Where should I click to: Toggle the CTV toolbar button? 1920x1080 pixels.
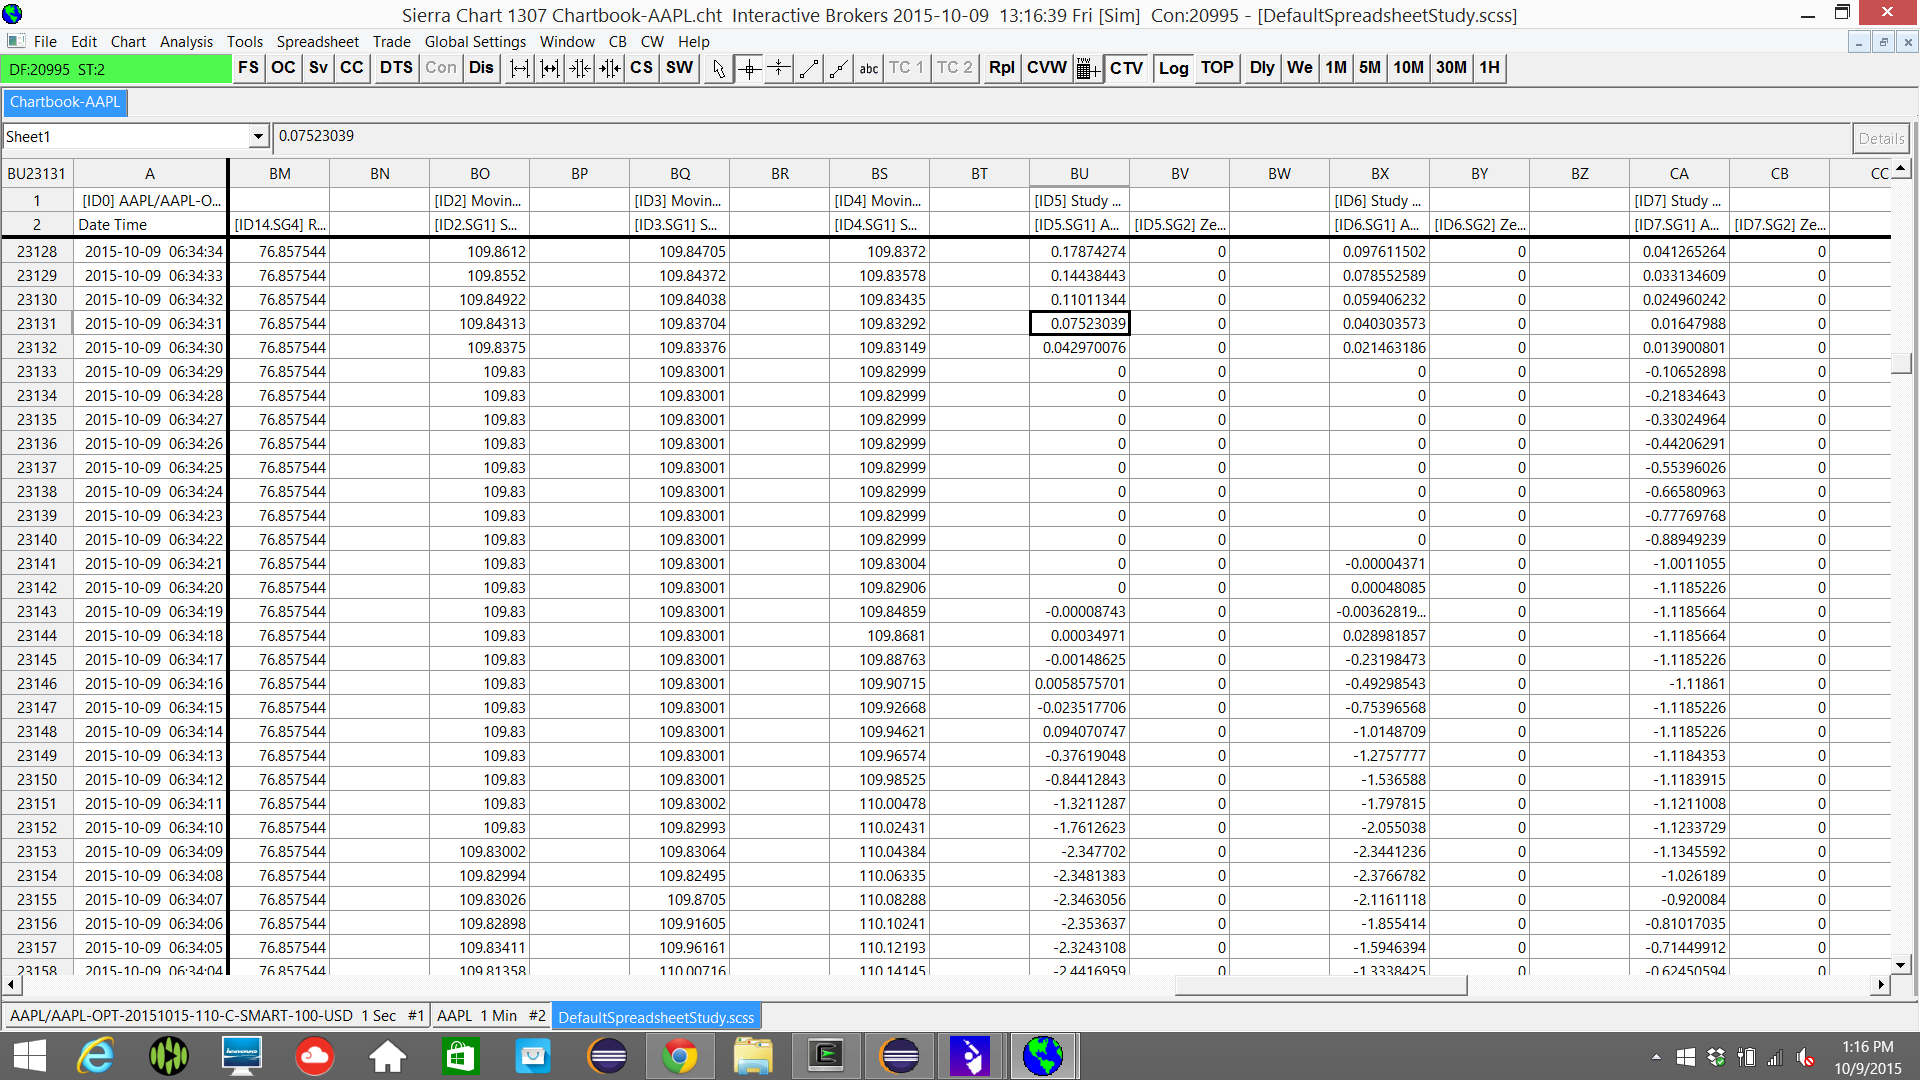click(1126, 68)
